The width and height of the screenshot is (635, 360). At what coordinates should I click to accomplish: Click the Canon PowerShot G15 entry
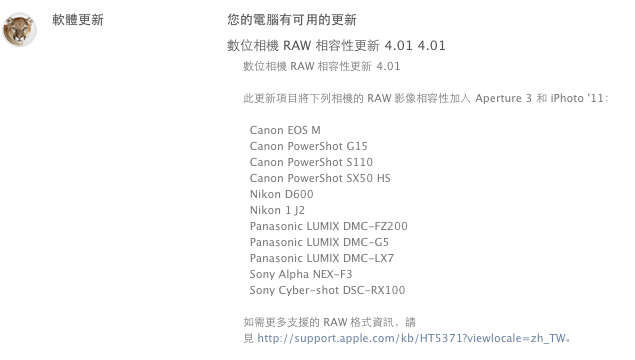pos(309,146)
